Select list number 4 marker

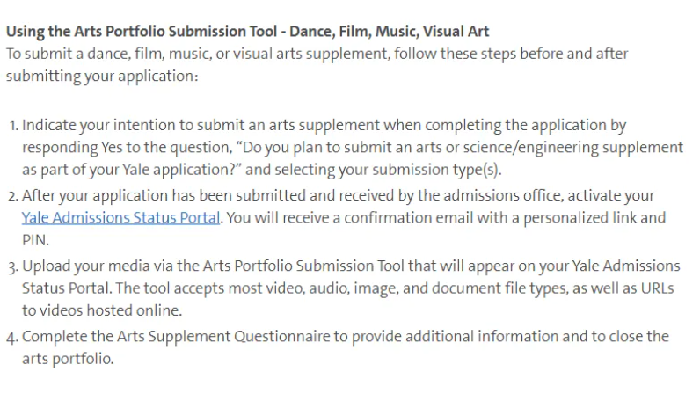13,337
